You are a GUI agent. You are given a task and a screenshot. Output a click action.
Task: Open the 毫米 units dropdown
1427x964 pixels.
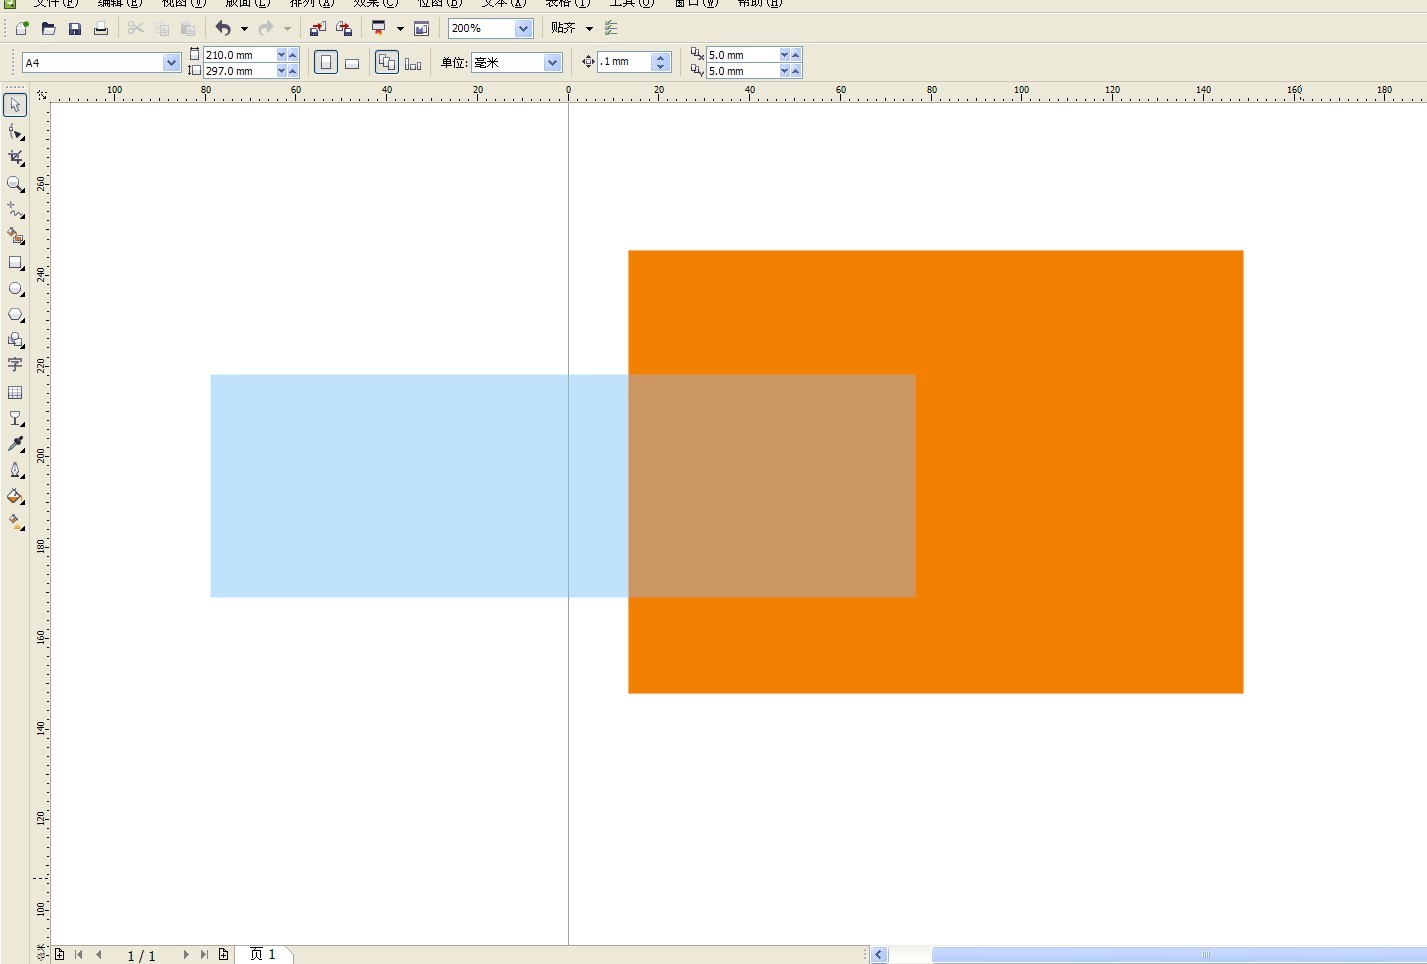[x=552, y=63]
